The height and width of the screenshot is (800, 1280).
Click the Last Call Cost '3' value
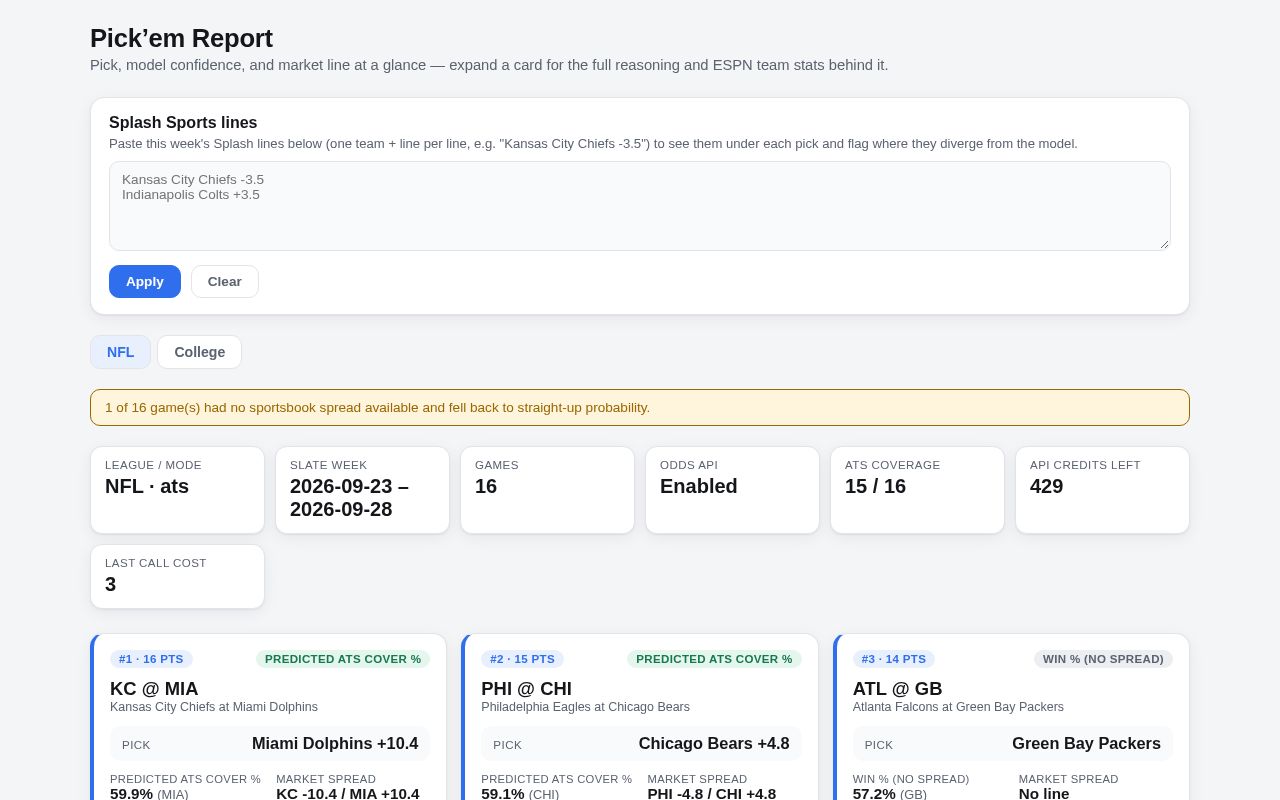(x=111, y=584)
